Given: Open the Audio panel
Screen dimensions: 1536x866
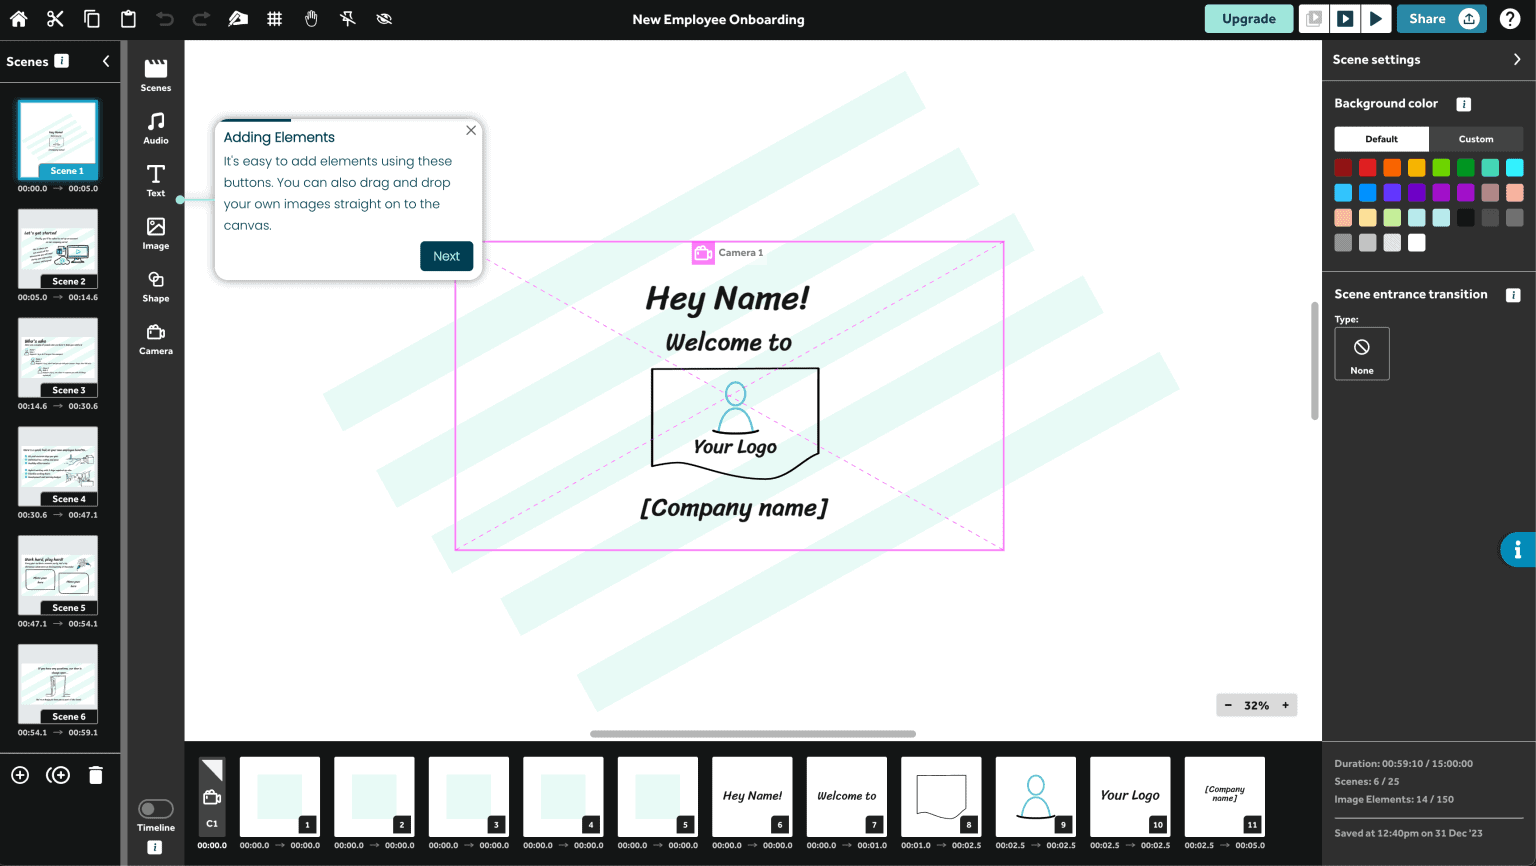Looking at the screenshot, I should tap(156, 128).
